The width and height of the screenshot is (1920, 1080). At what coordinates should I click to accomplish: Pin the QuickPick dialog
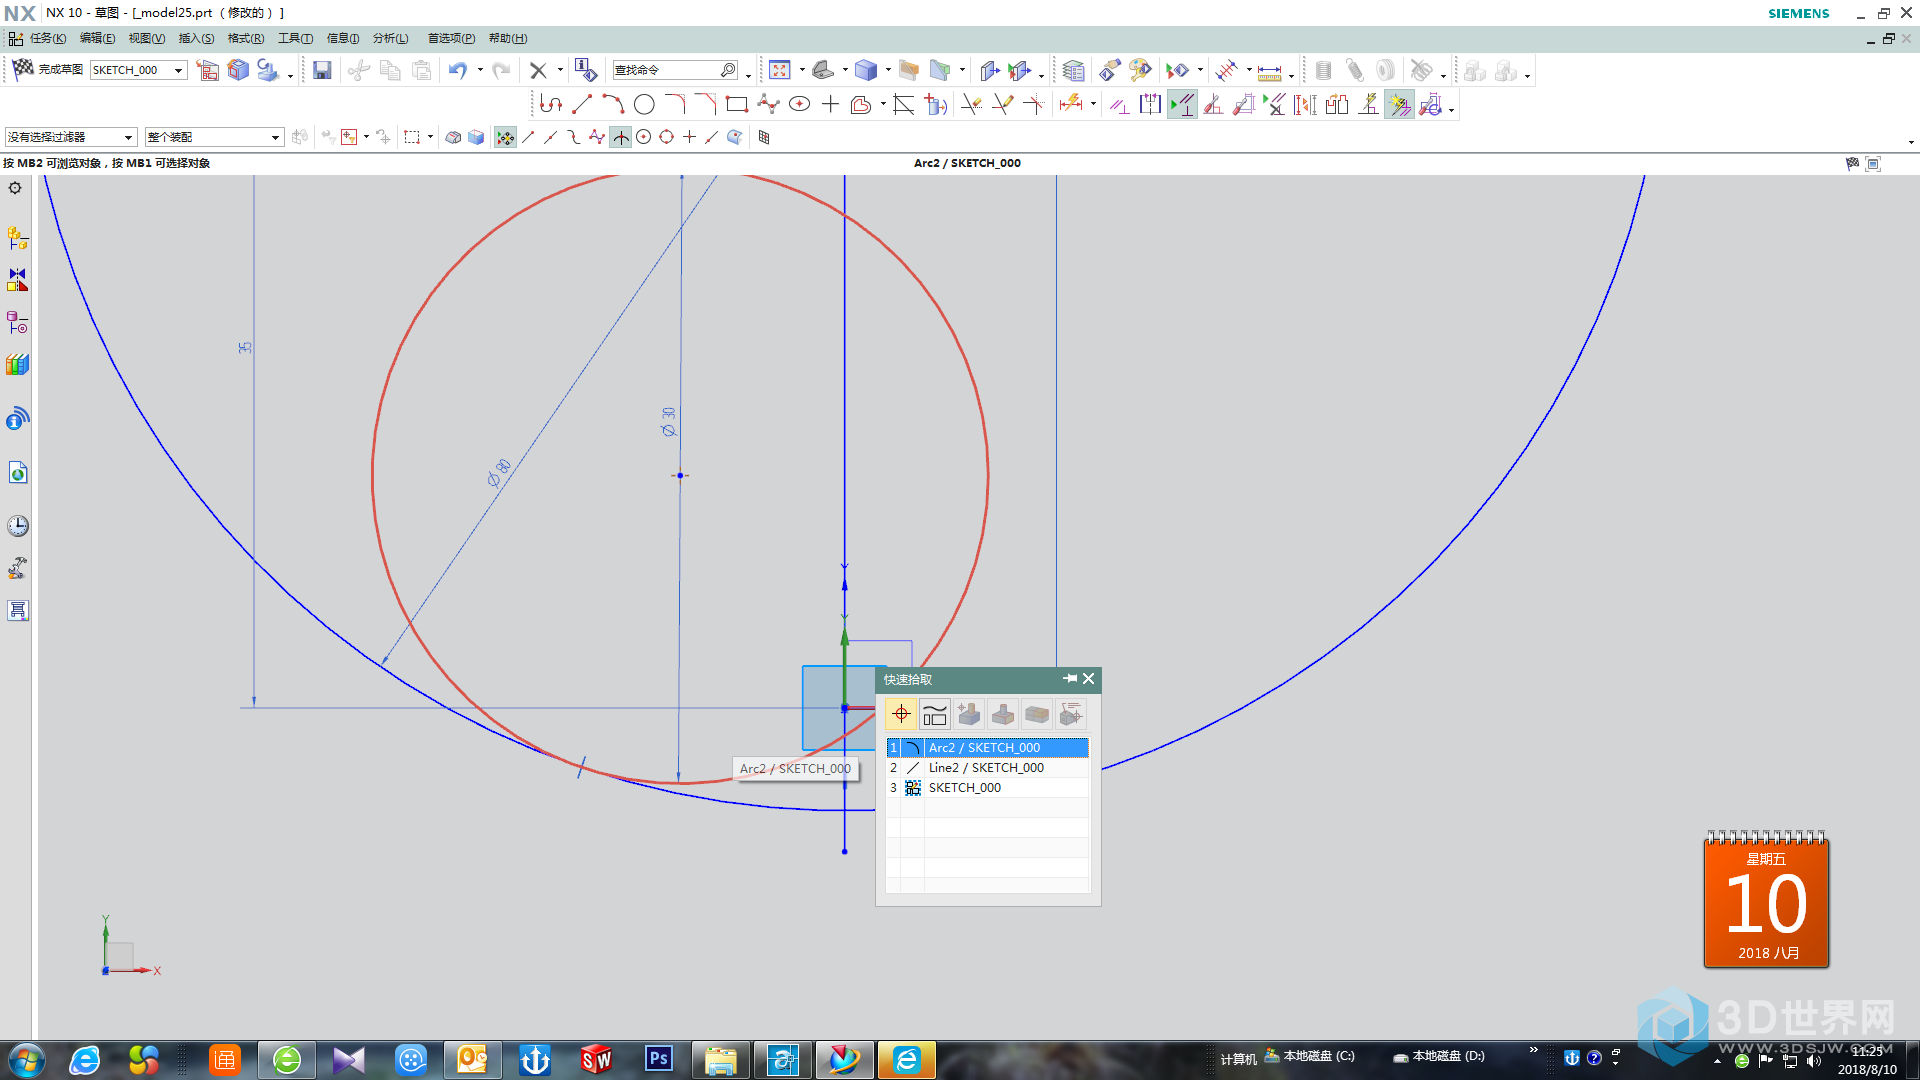point(1069,679)
